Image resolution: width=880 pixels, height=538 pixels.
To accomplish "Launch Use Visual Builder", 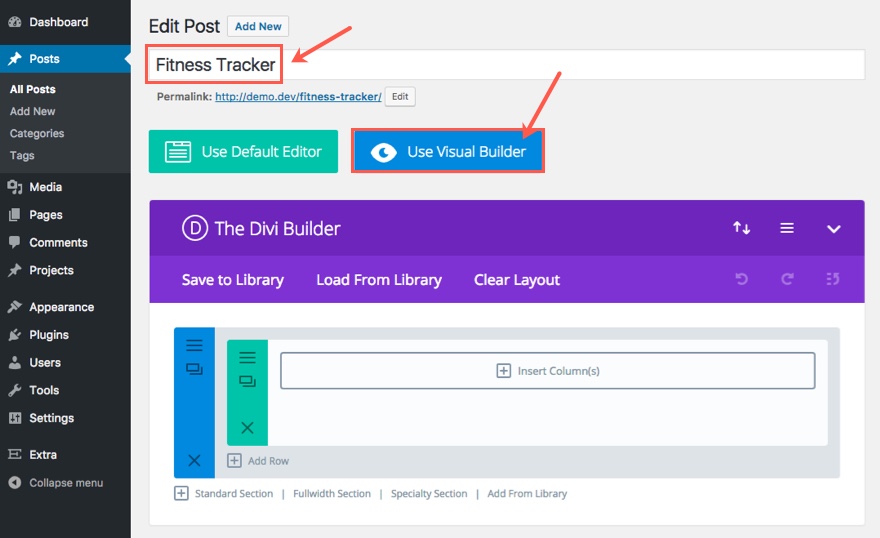I will pos(448,151).
